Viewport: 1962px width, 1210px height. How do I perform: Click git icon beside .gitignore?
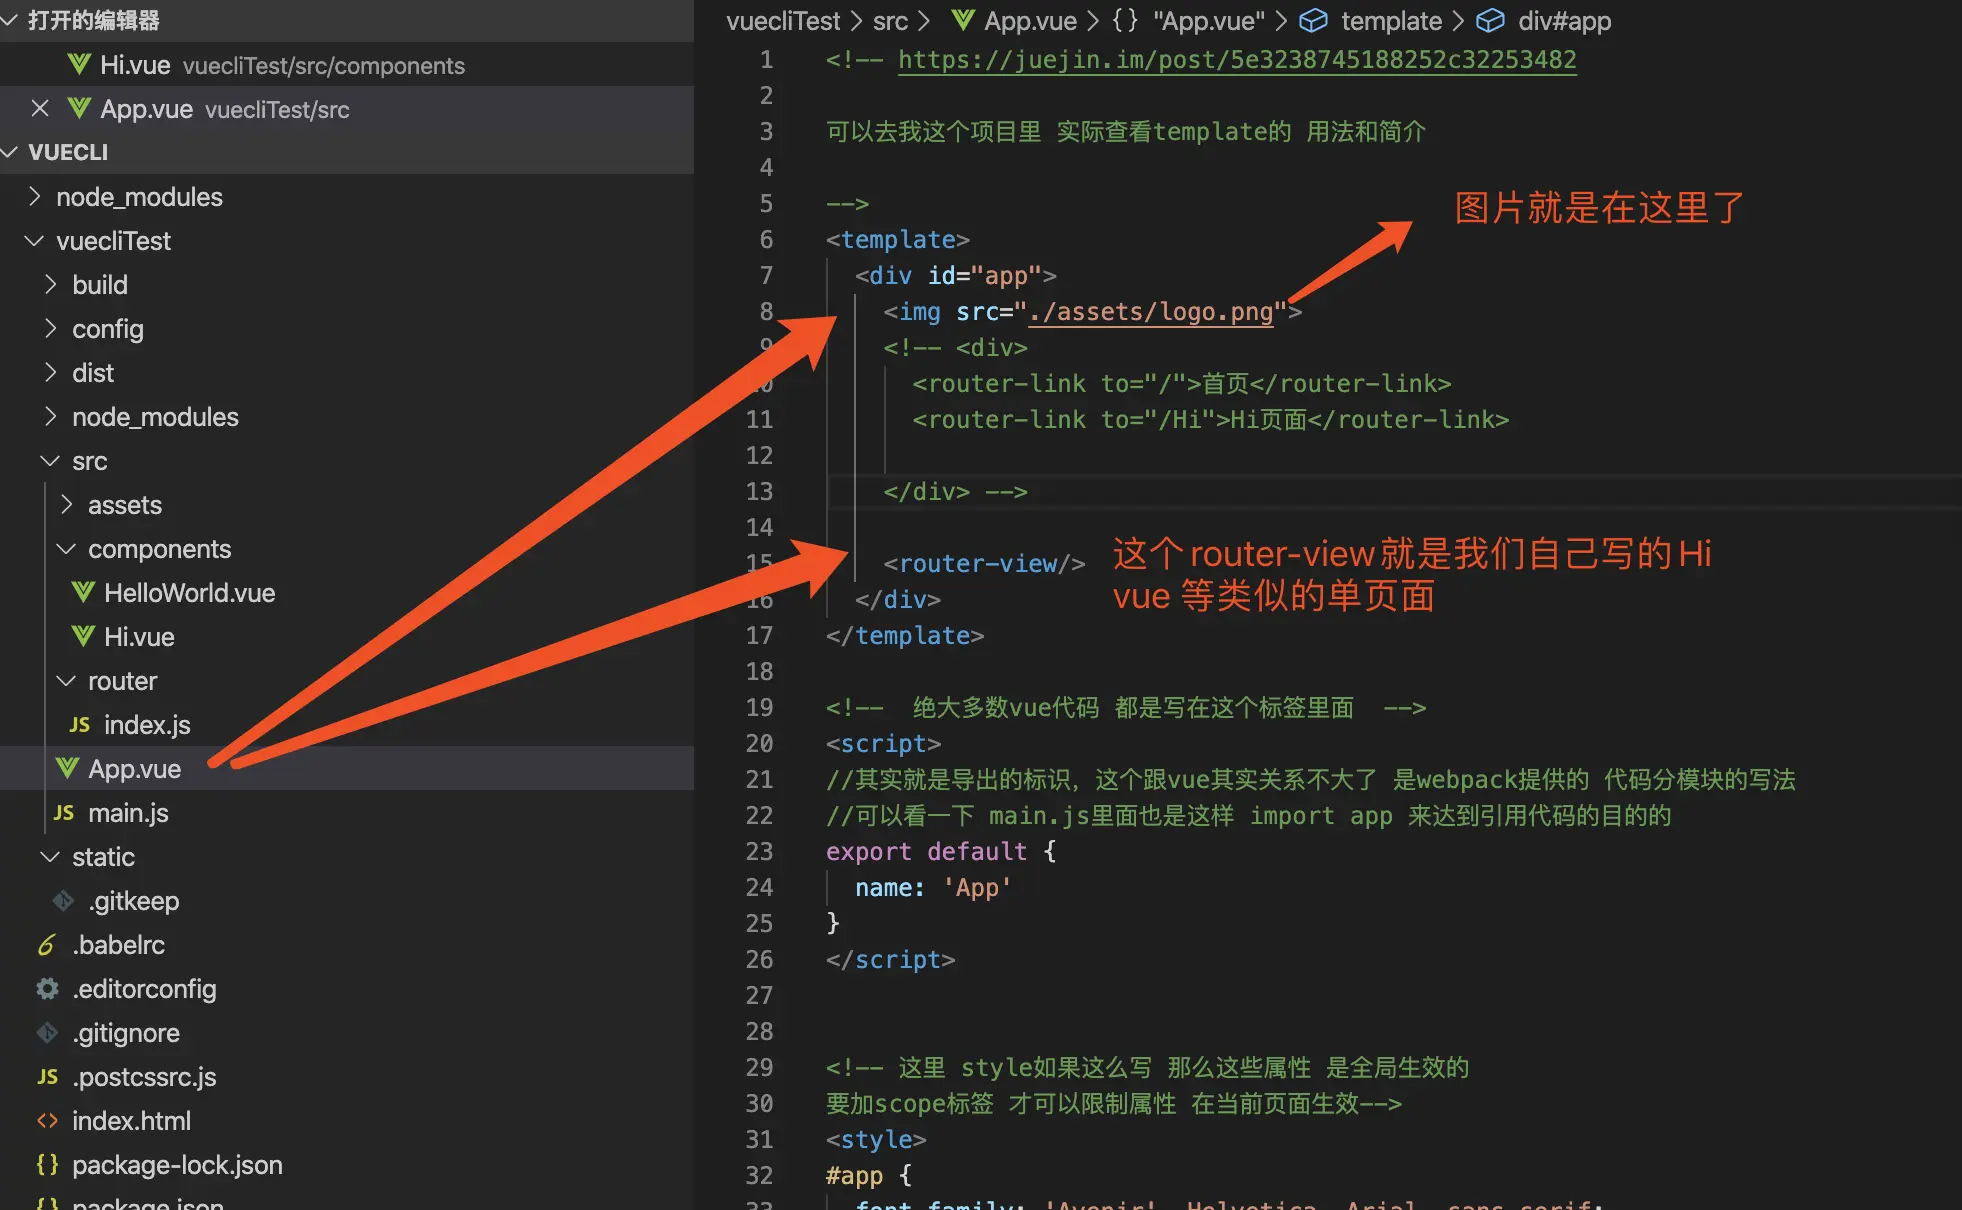47,1033
